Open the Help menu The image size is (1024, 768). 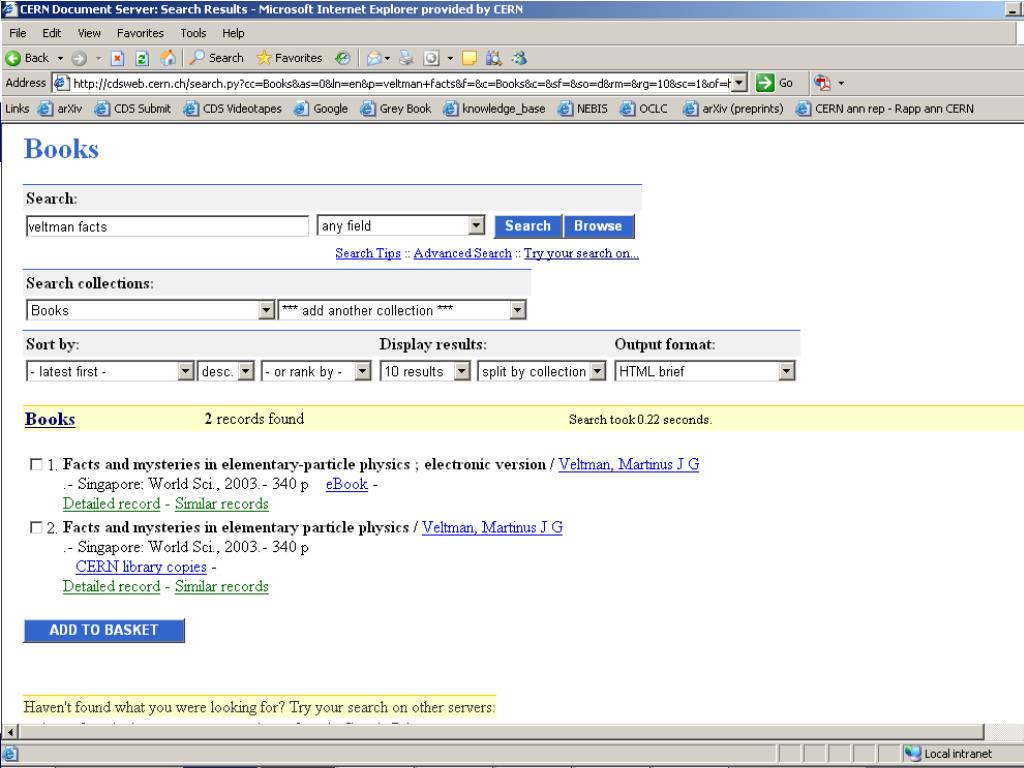tap(233, 33)
